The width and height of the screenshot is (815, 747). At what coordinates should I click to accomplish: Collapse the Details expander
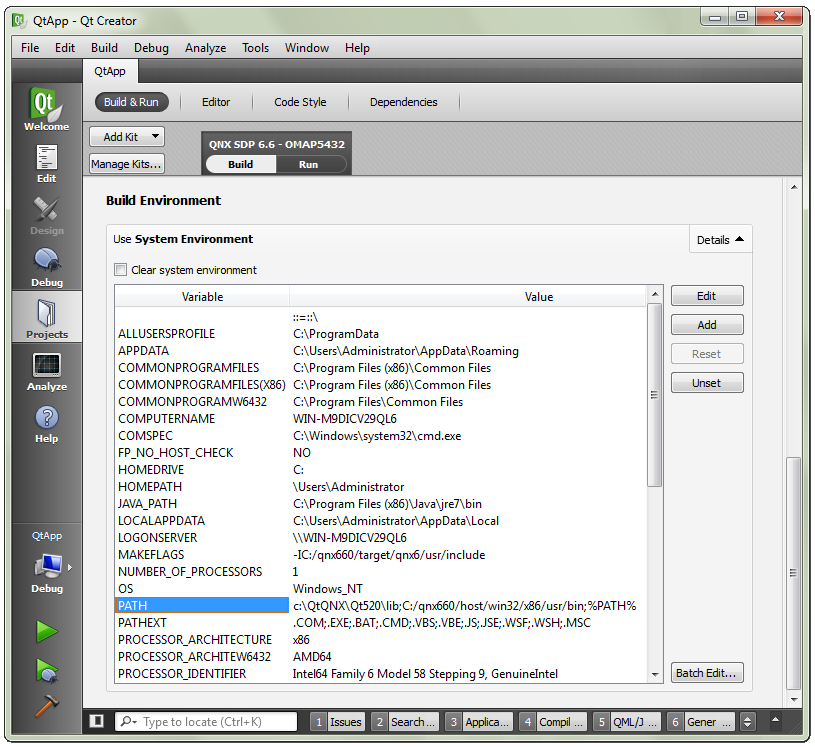pyautogui.click(x=720, y=240)
